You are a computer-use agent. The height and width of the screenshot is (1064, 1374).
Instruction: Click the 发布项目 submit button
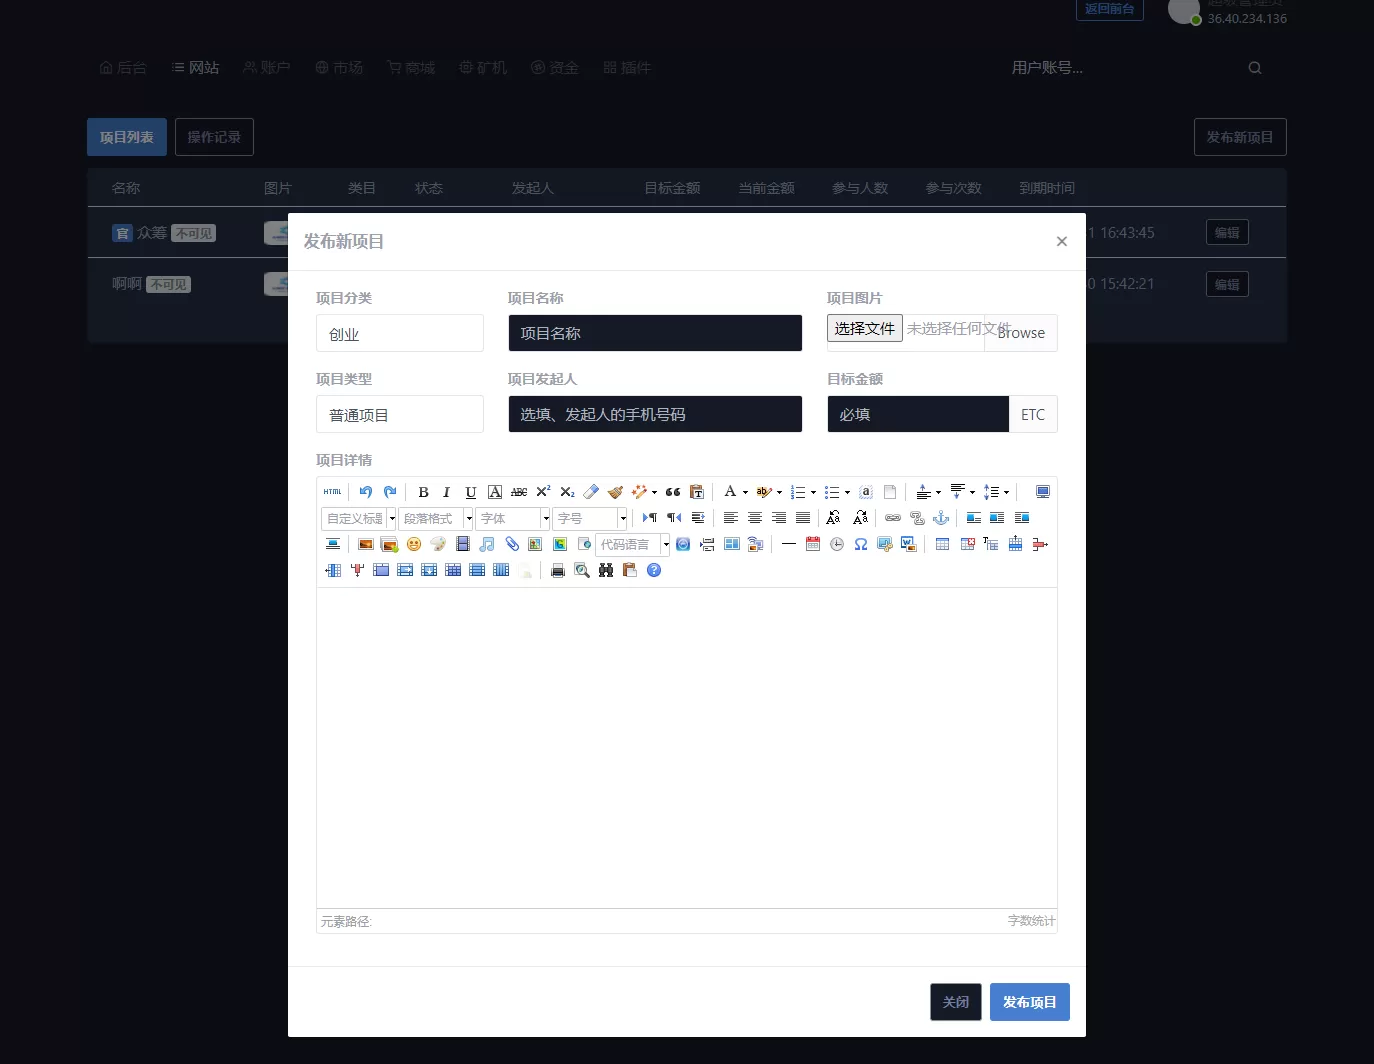point(1029,1001)
